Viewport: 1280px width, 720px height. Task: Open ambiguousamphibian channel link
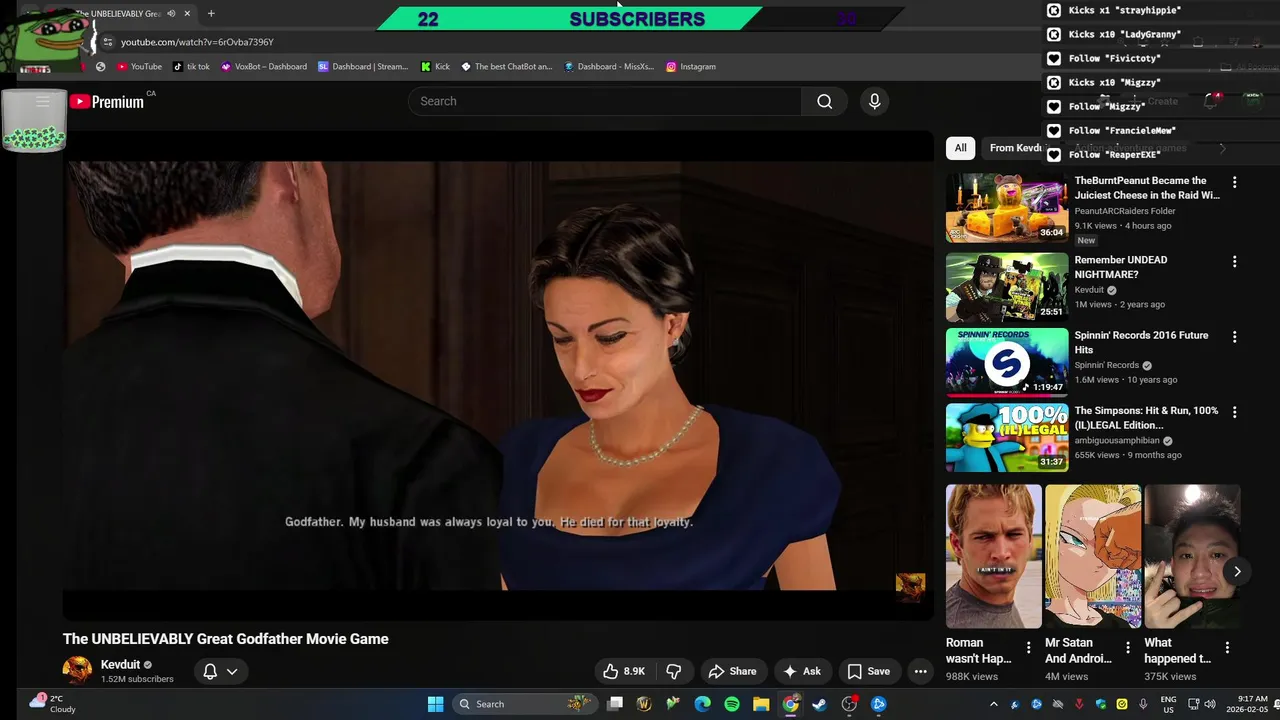(x=1117, y=440)
